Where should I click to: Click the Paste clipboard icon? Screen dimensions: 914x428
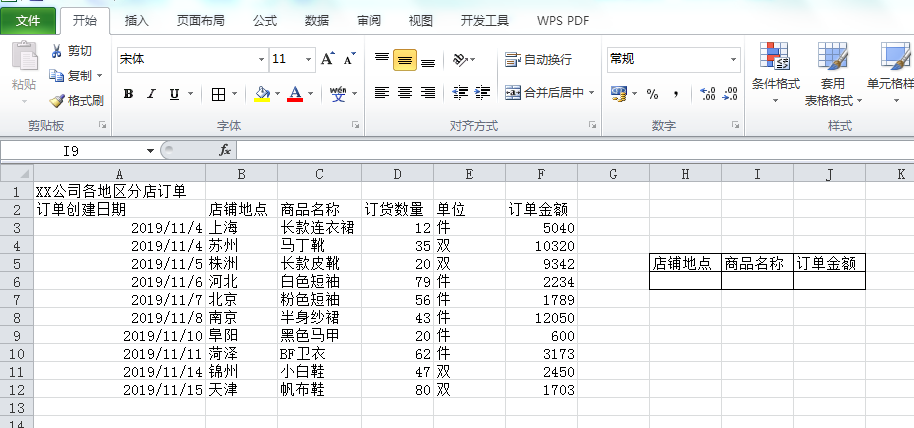pyautogui.click(x=24, y=58)
